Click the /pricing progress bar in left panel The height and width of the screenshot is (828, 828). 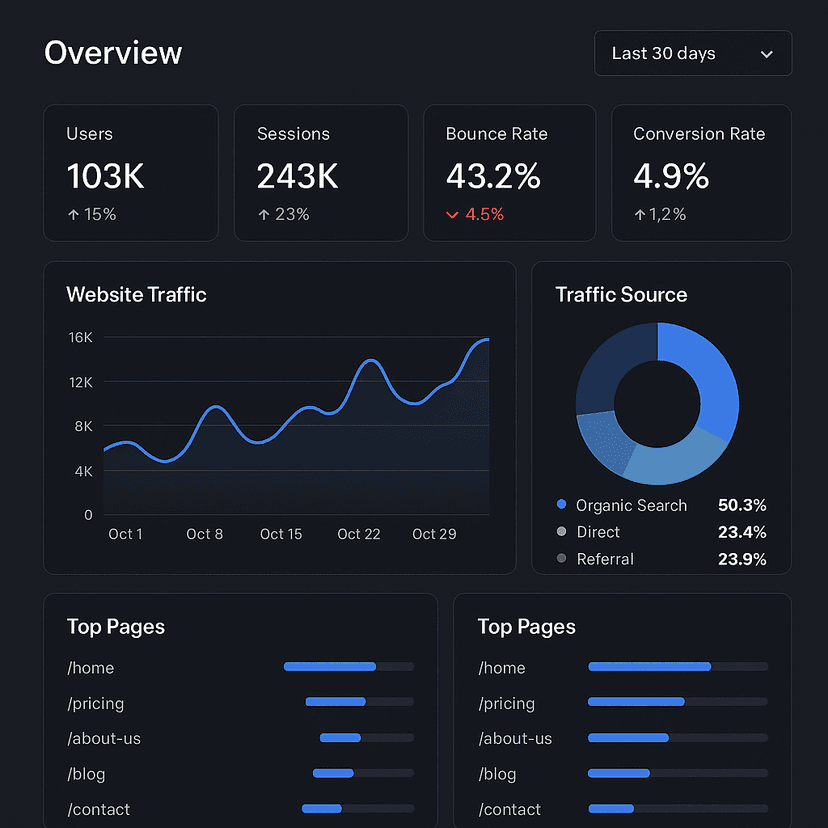click(360, 702)
